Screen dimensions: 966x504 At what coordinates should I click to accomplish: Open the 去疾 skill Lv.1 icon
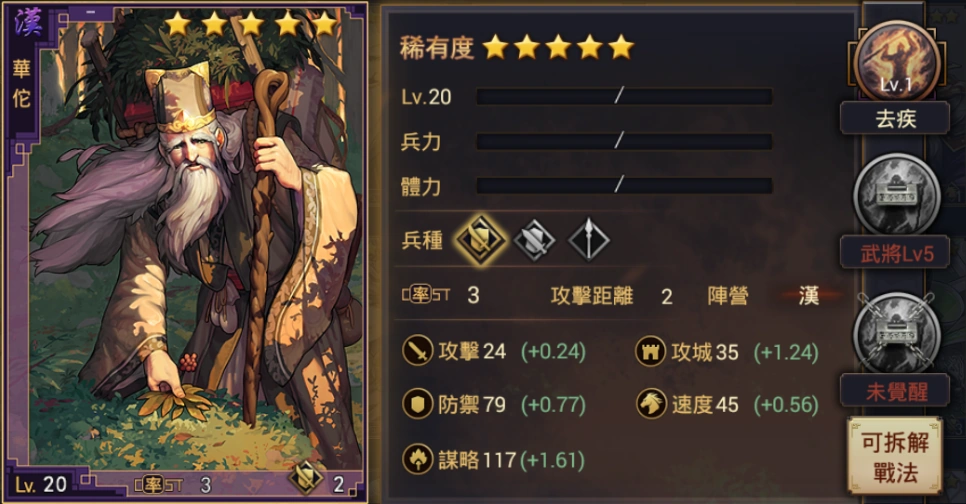[x=896, y=62]
